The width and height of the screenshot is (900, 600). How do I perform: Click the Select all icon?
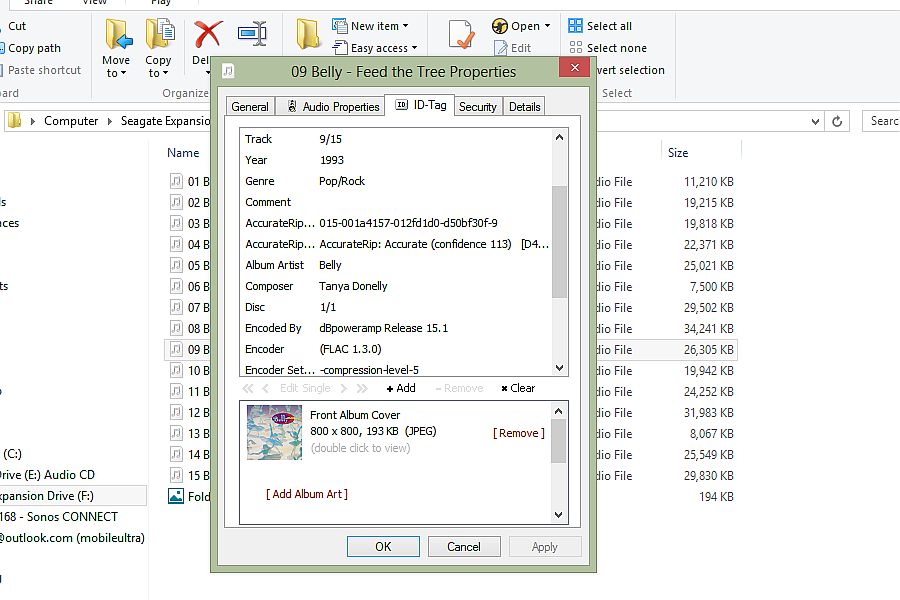[576, 26]
